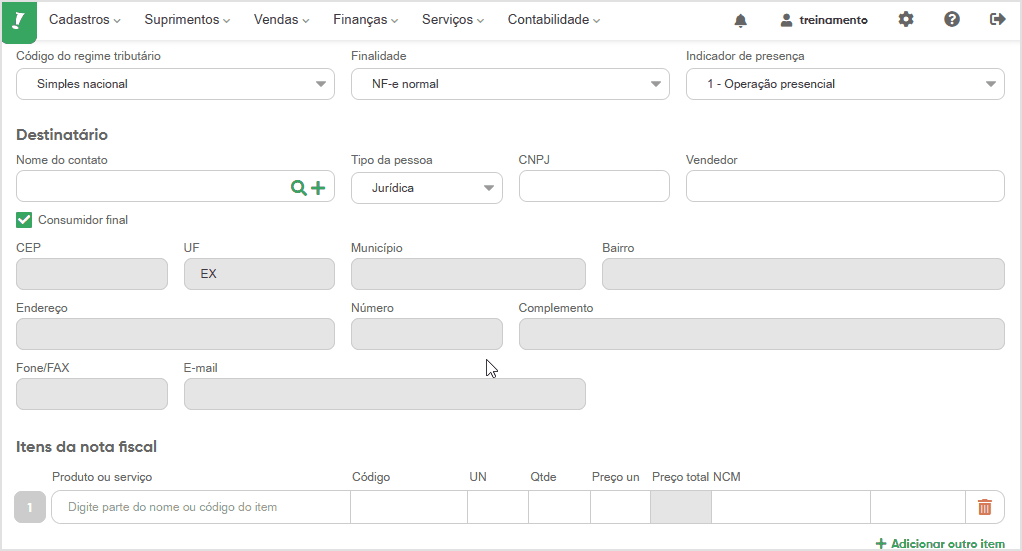Expand the Finalidade dropdown

tap(510, 84)
